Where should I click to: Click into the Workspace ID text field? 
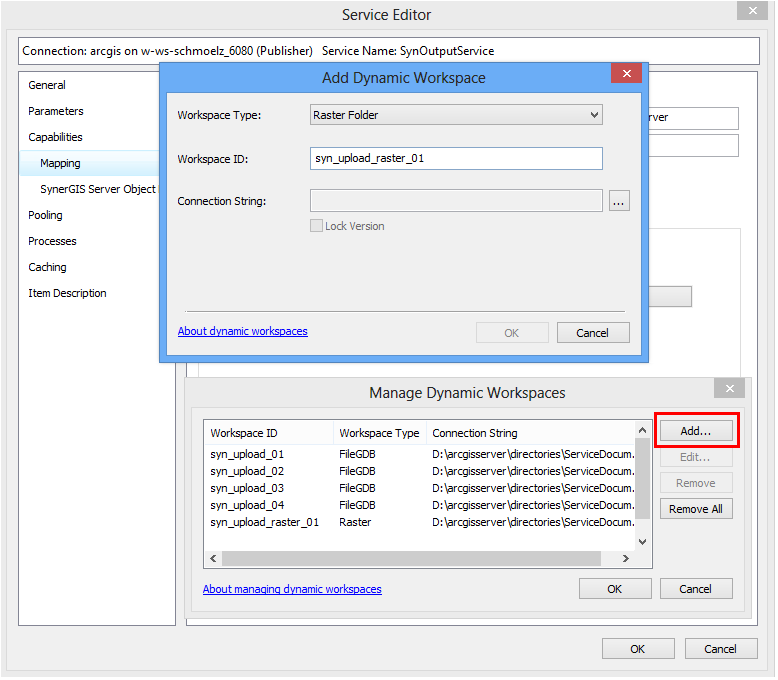click(456, 158)
